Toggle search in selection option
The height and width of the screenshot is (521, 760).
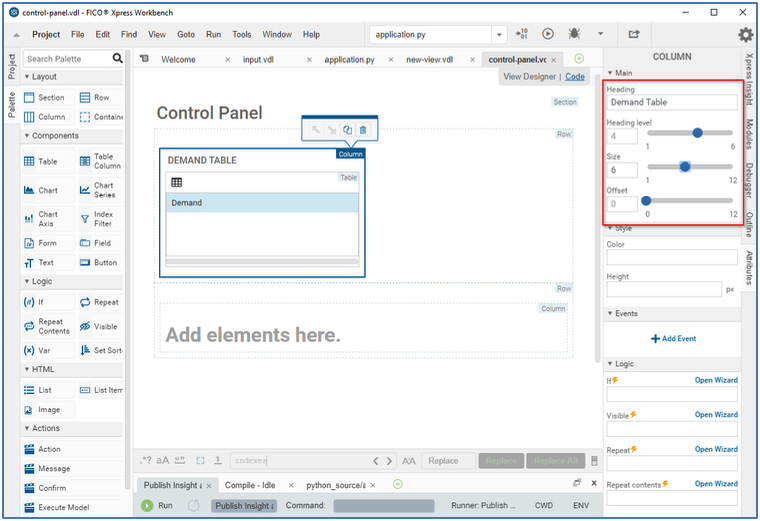(x=200, y=460)
